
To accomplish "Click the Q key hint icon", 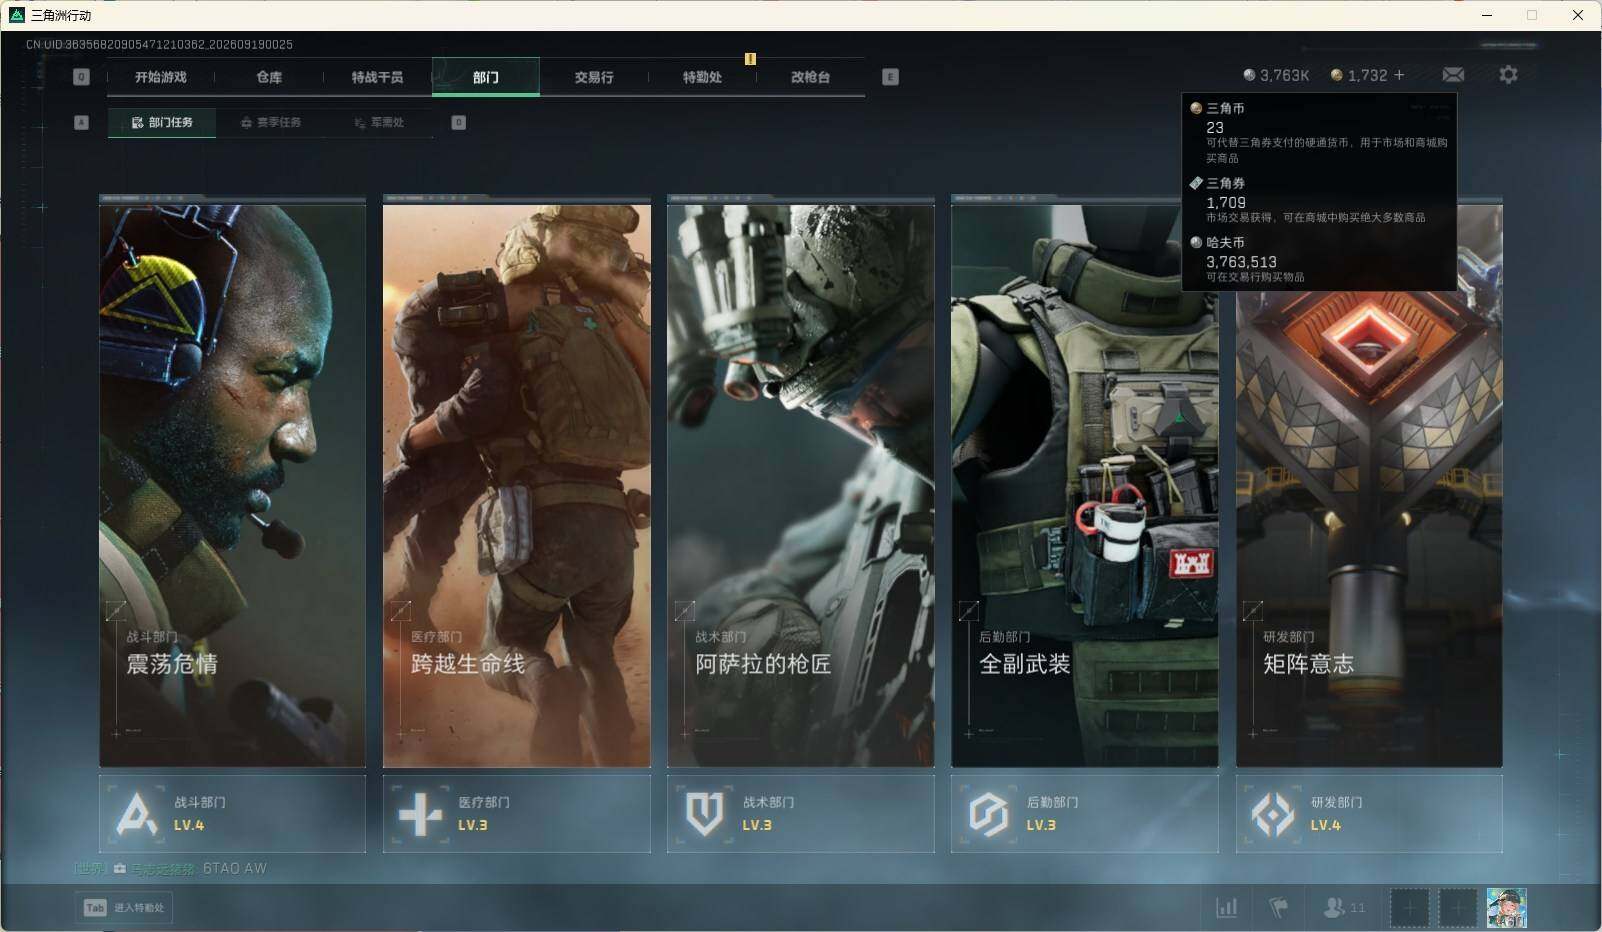I will click(82, 77).
